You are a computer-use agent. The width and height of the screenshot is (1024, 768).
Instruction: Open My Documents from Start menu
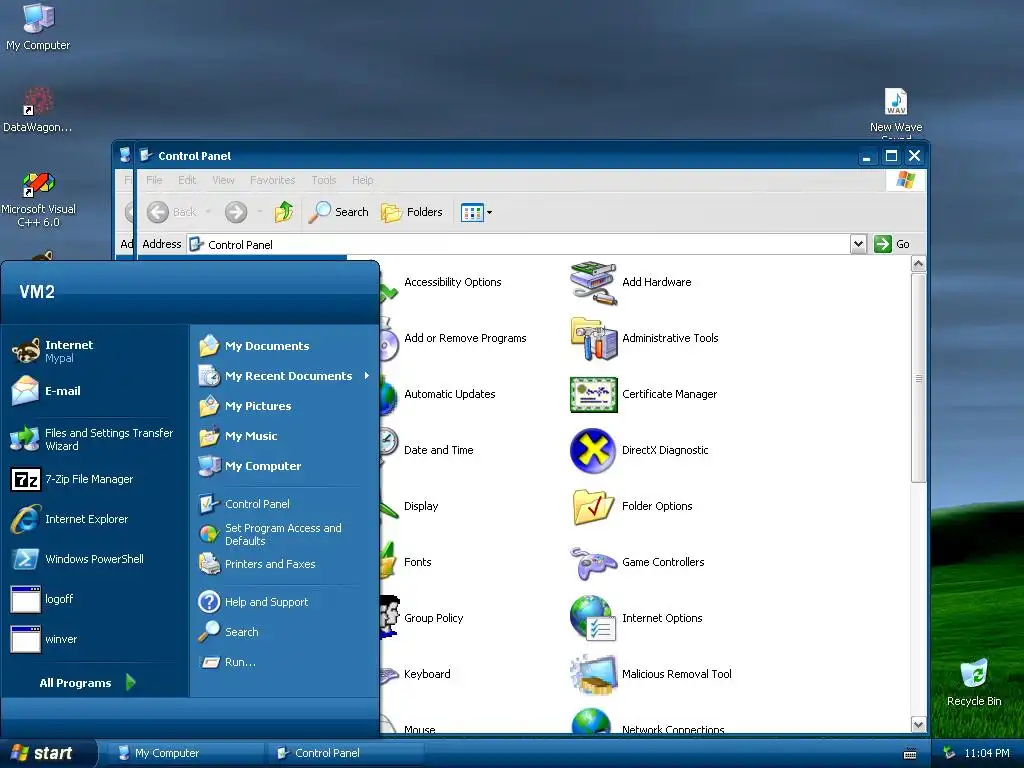point(254,346)
